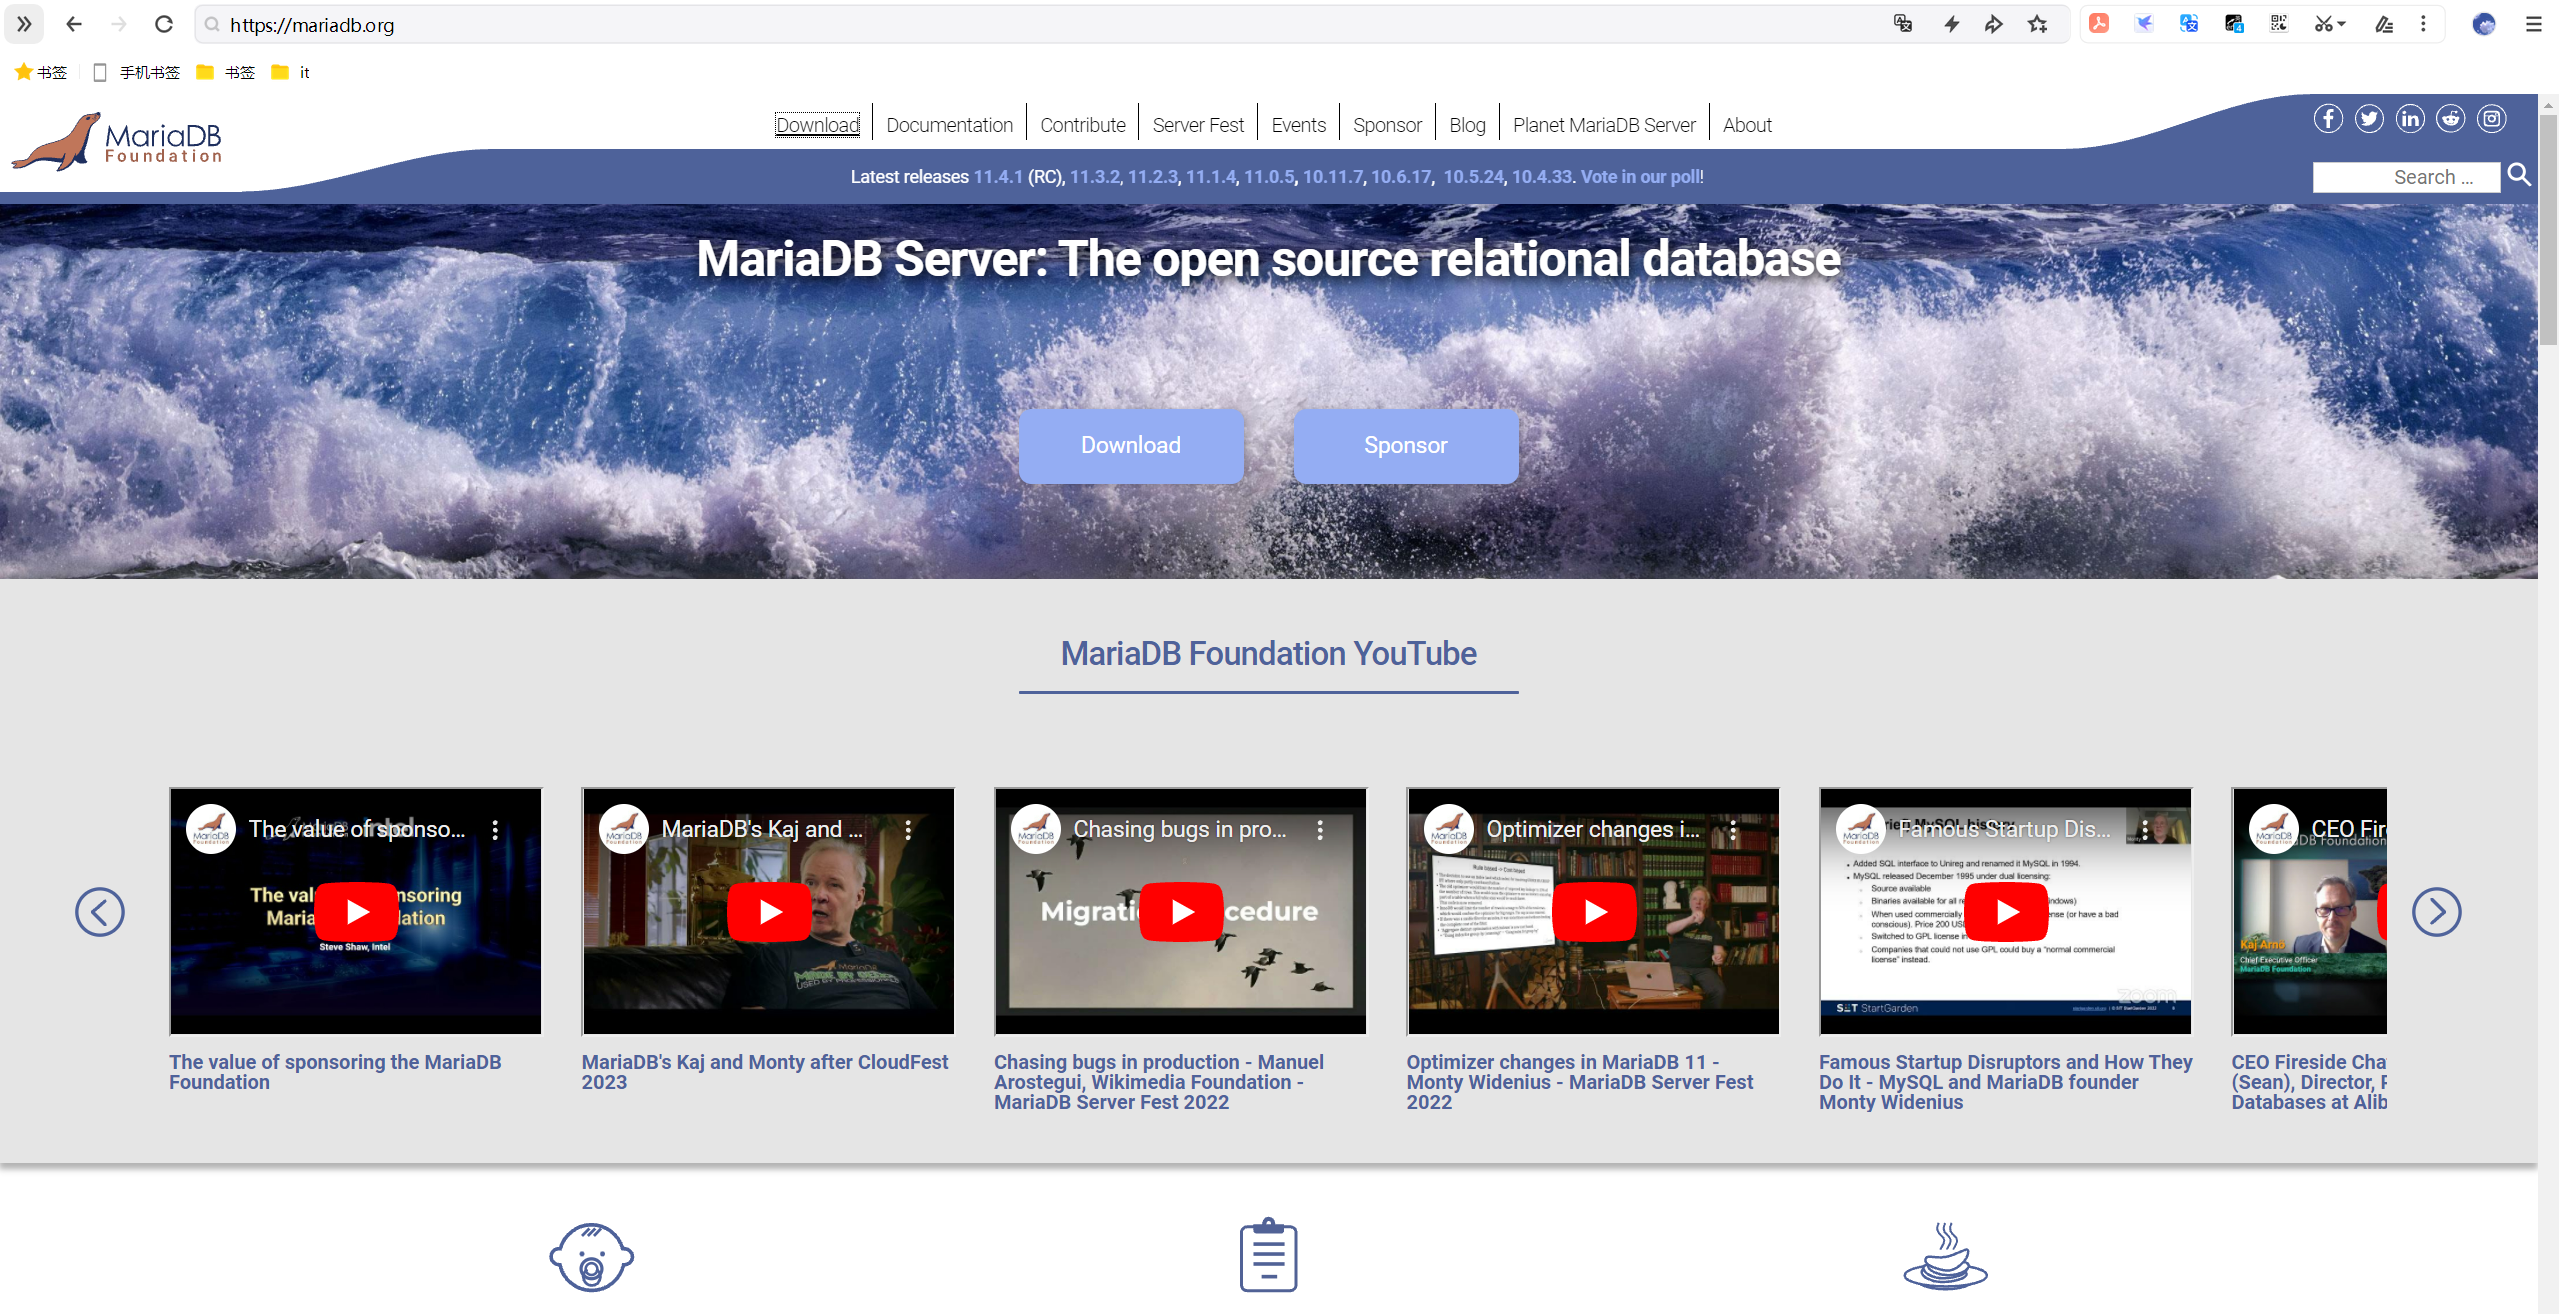Play Optimizer changes in MariaDB 11 video
The width and height of the screenshot is (2559, 1314).
click(x=1594, y=911)
